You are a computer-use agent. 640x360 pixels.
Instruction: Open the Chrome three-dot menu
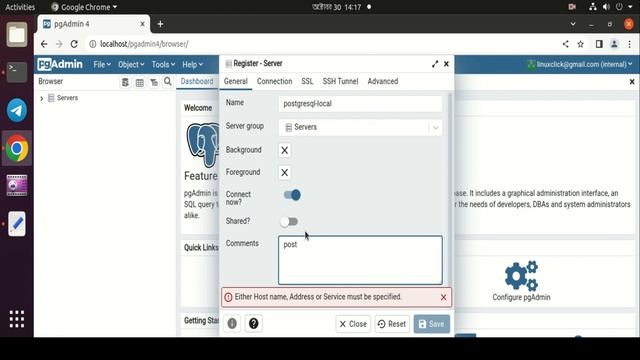point(629,44)
